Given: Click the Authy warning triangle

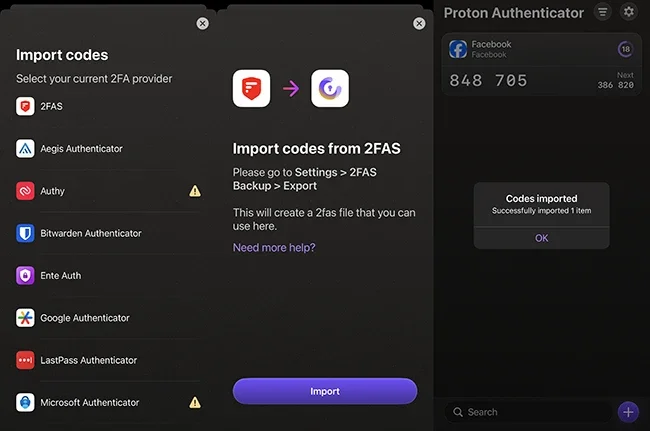Looking at the screenshot, I should click(195, 191).
